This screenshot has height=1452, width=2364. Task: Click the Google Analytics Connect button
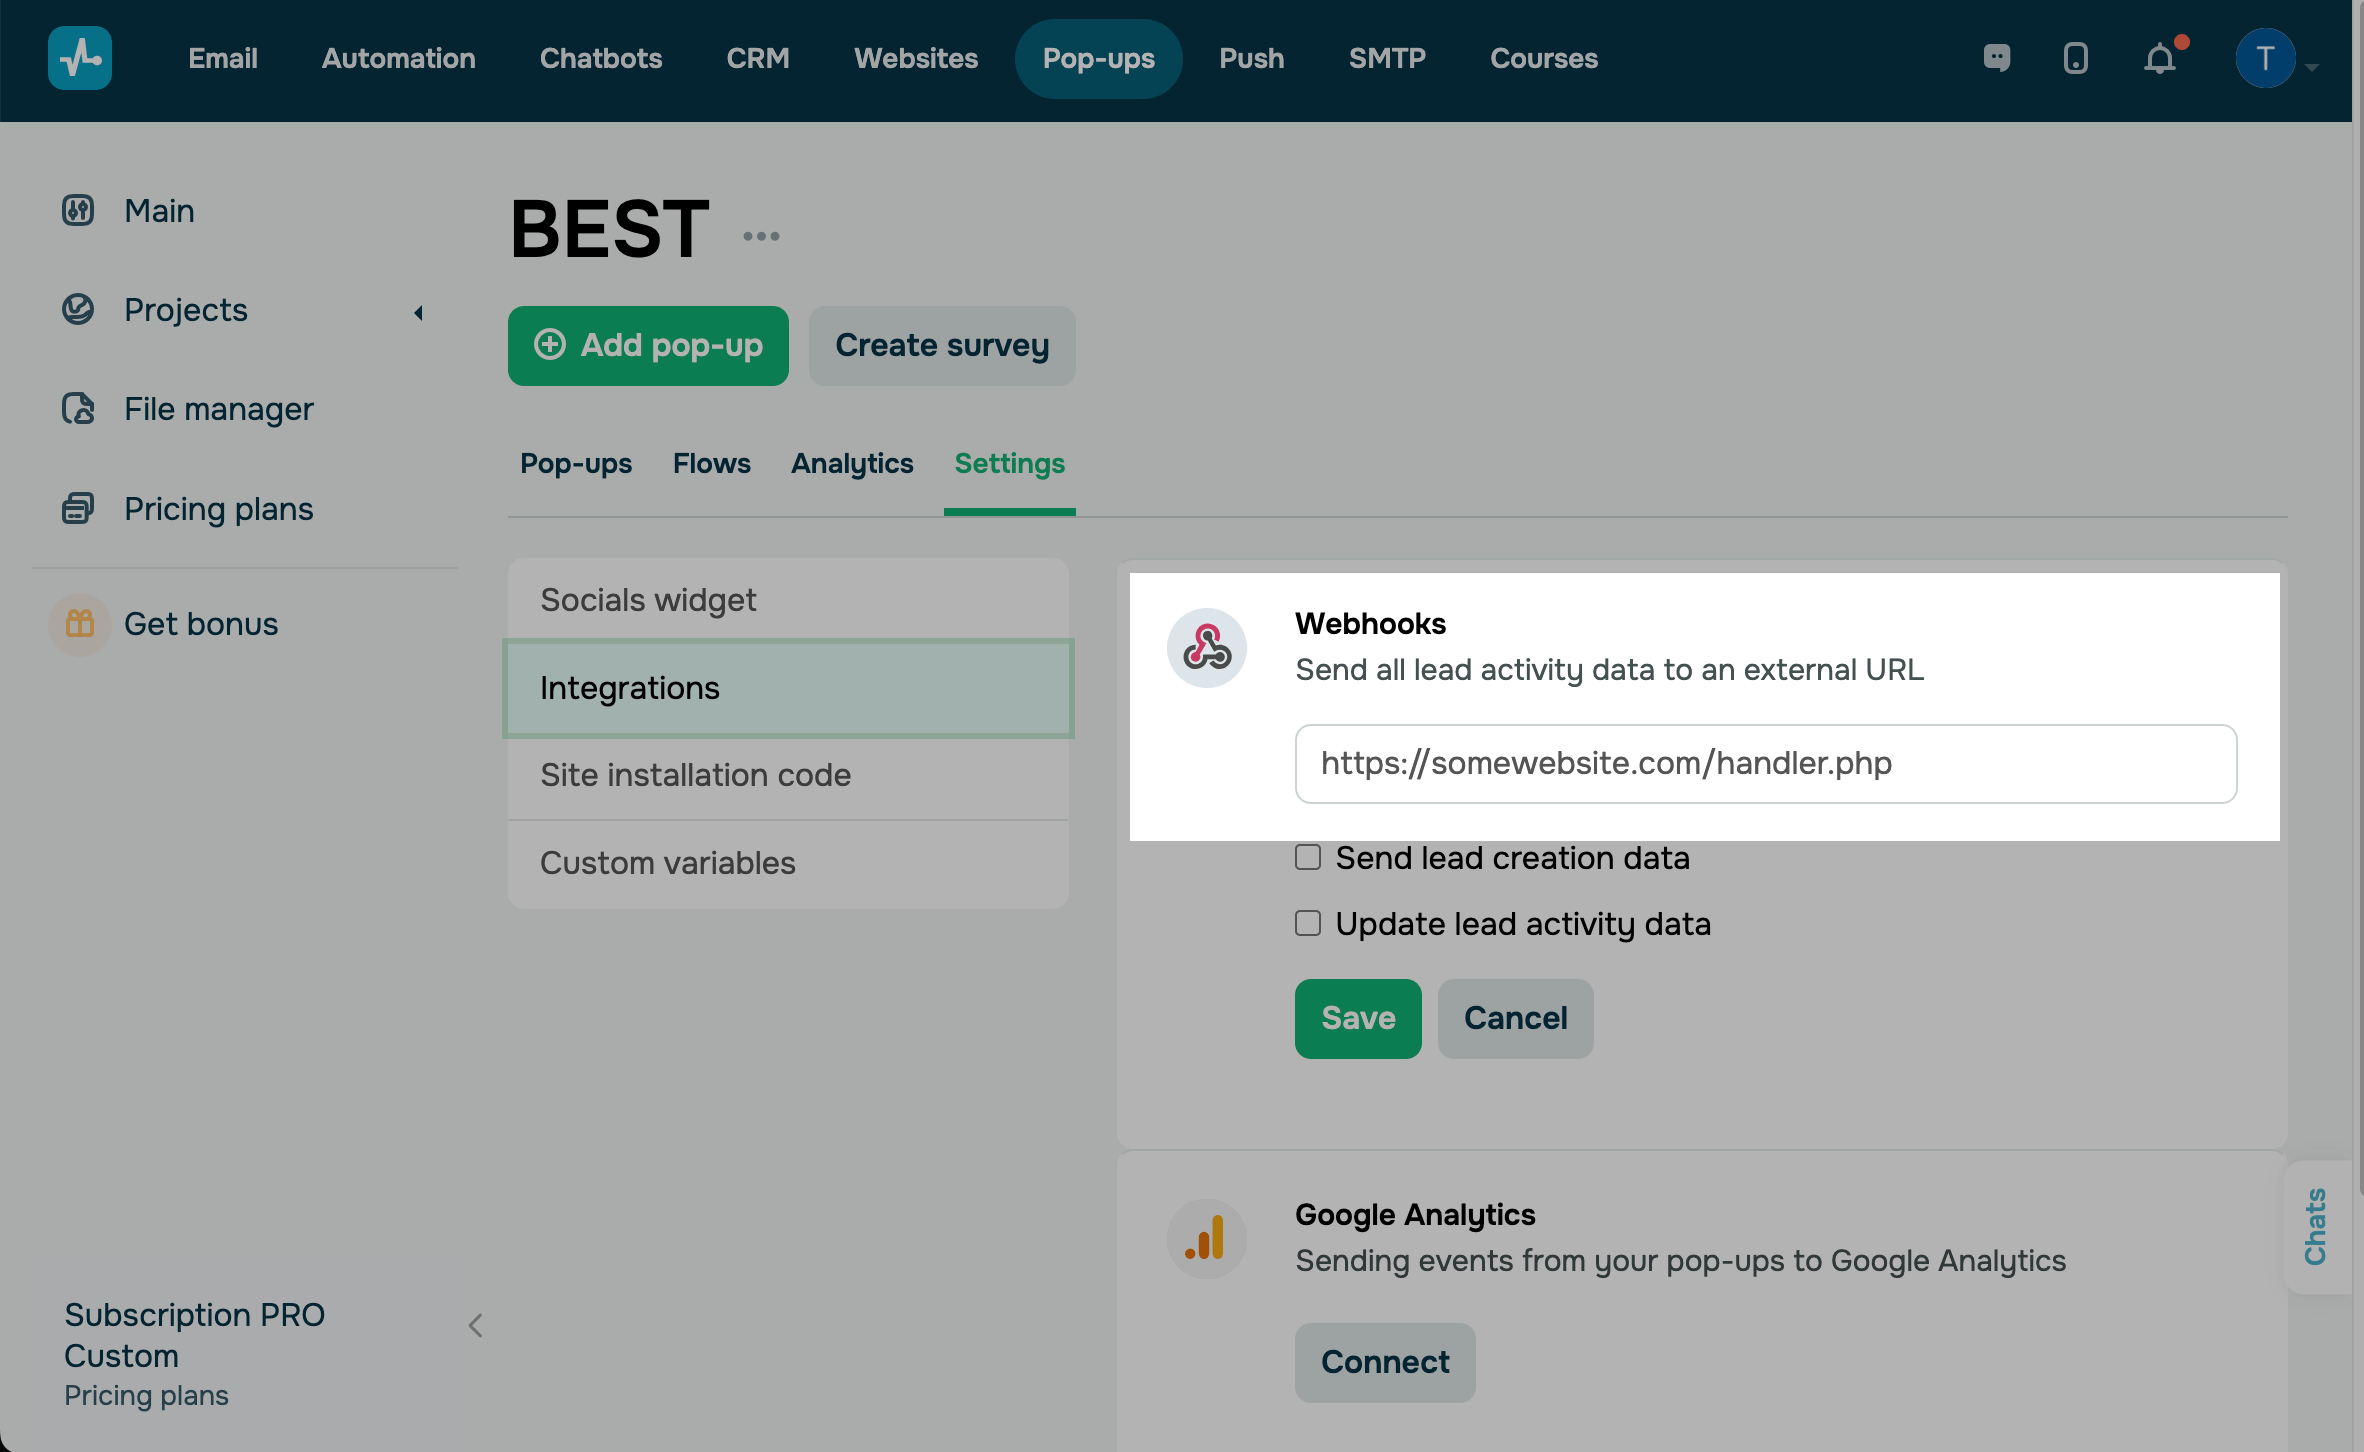[x=1385, y=1362]
